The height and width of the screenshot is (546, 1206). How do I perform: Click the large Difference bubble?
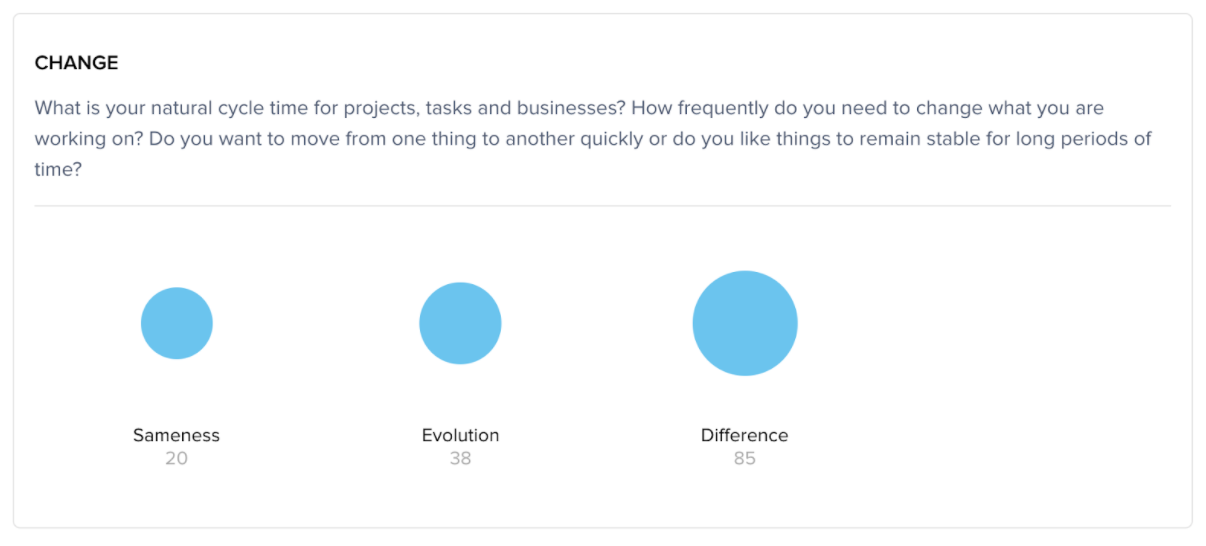pos(745,323)
